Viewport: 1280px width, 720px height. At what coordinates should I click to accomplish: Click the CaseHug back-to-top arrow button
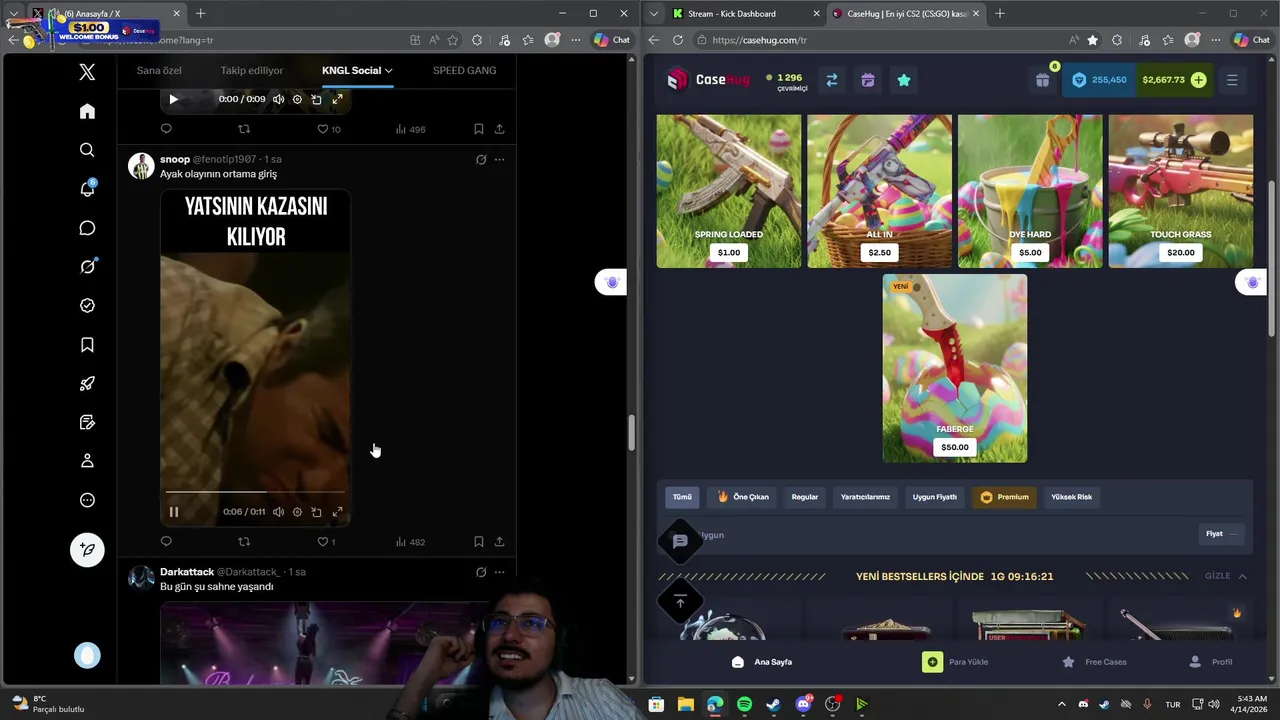pyautogui.click(x=680, y=602)
